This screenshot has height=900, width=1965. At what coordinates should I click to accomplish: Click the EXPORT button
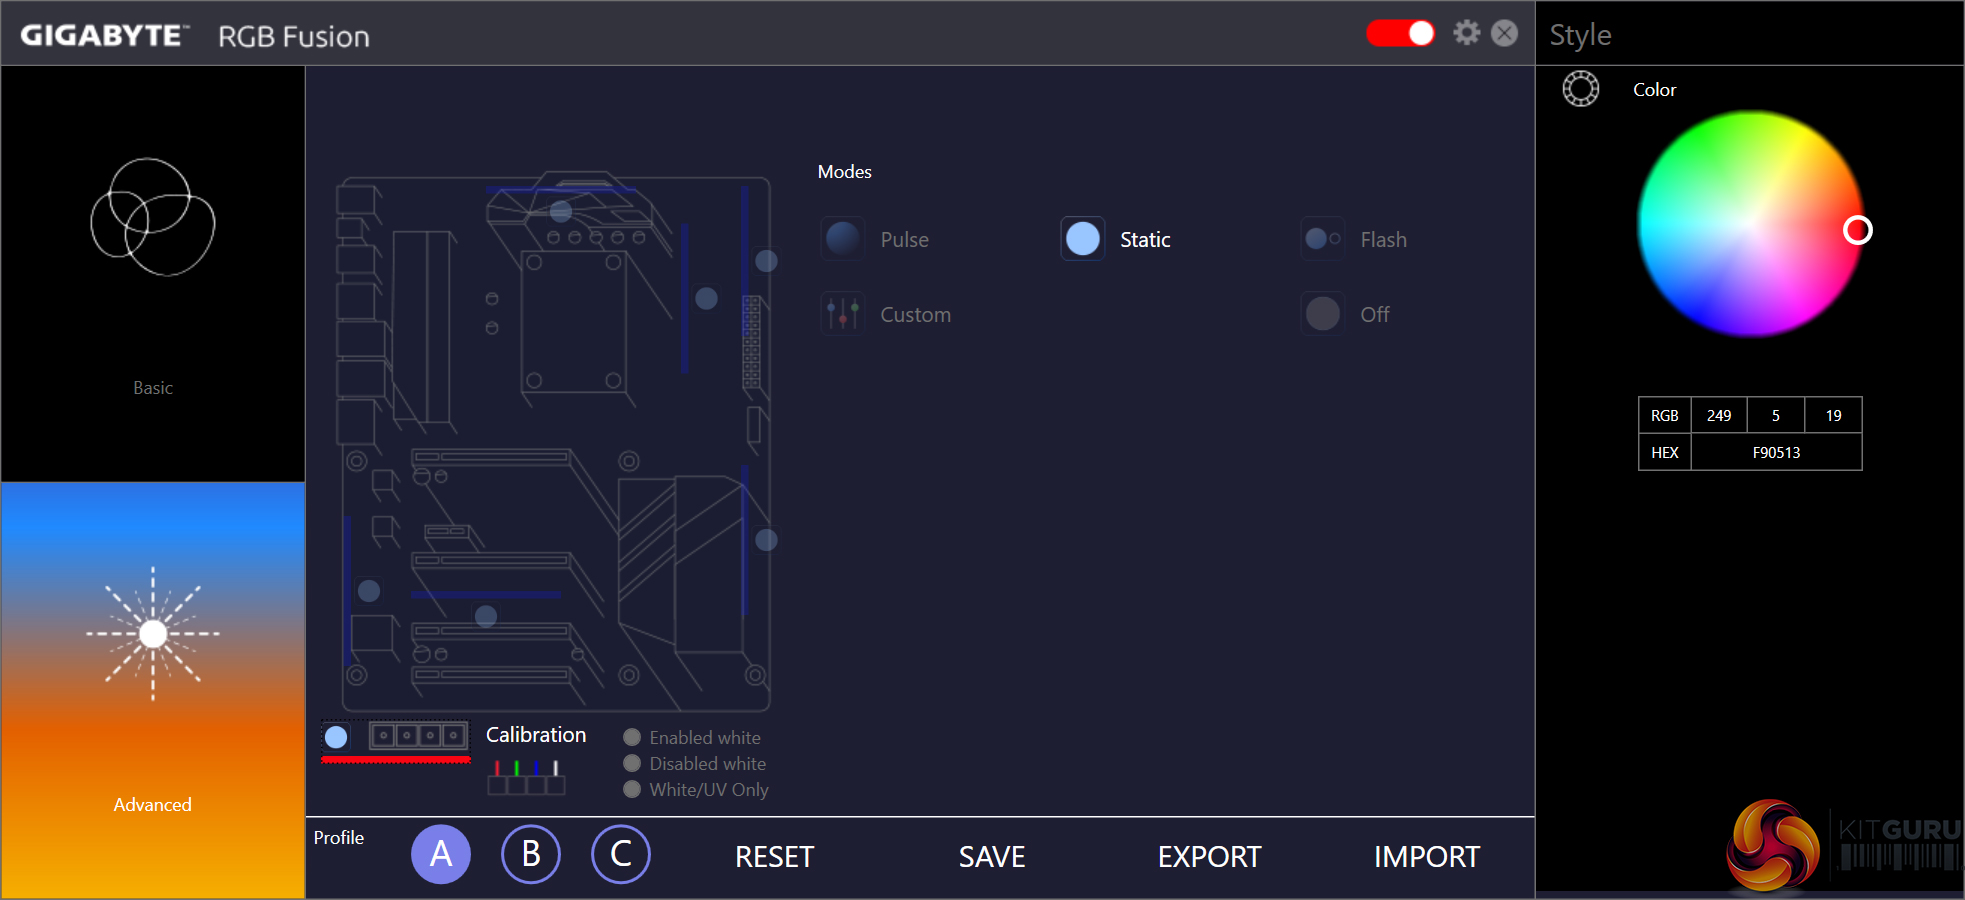coord(1210,857)
